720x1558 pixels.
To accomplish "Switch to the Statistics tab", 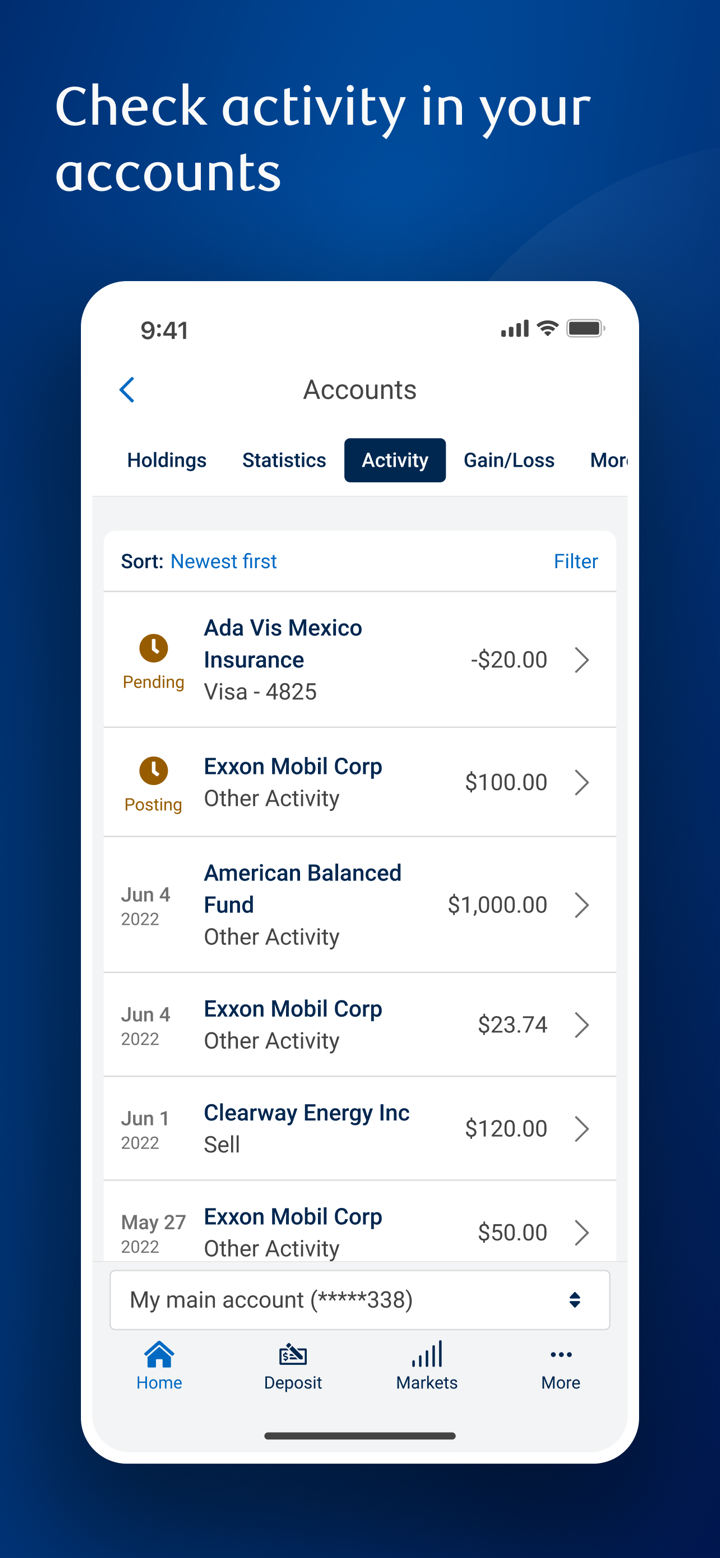I will pos(284,460).
